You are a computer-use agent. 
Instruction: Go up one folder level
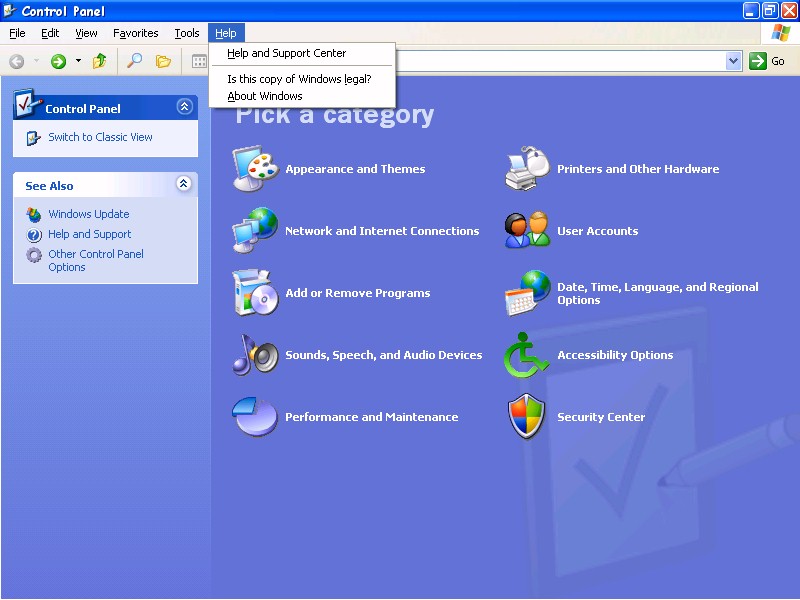coord(99,61)
